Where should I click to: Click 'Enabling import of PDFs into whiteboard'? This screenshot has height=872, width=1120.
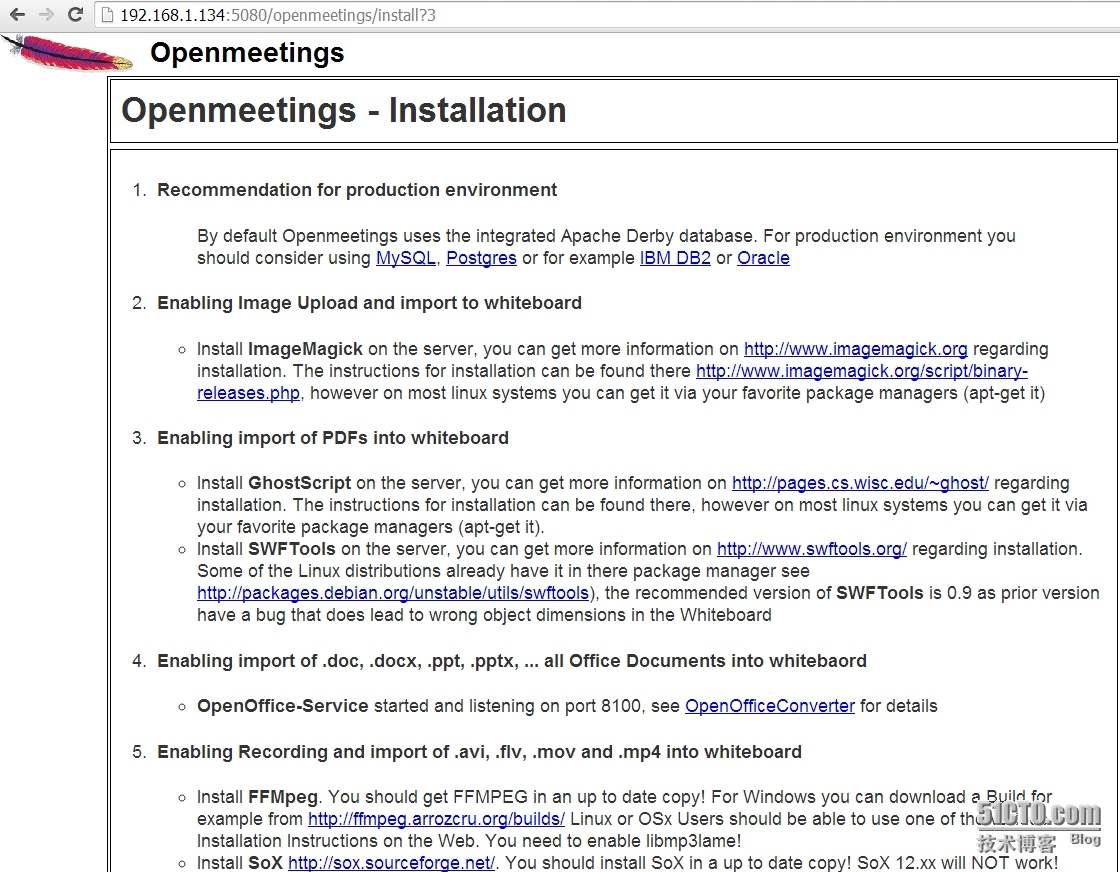pos(332,438)
